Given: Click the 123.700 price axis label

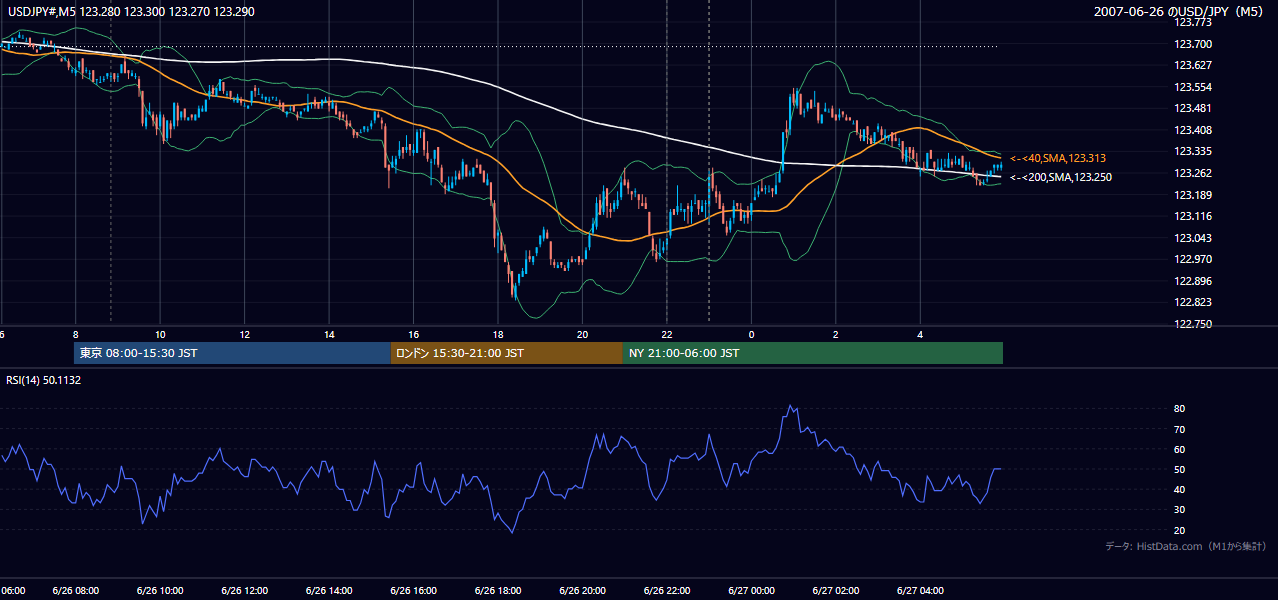Looking at the screenshot, I should click(x=1192, y=44).
